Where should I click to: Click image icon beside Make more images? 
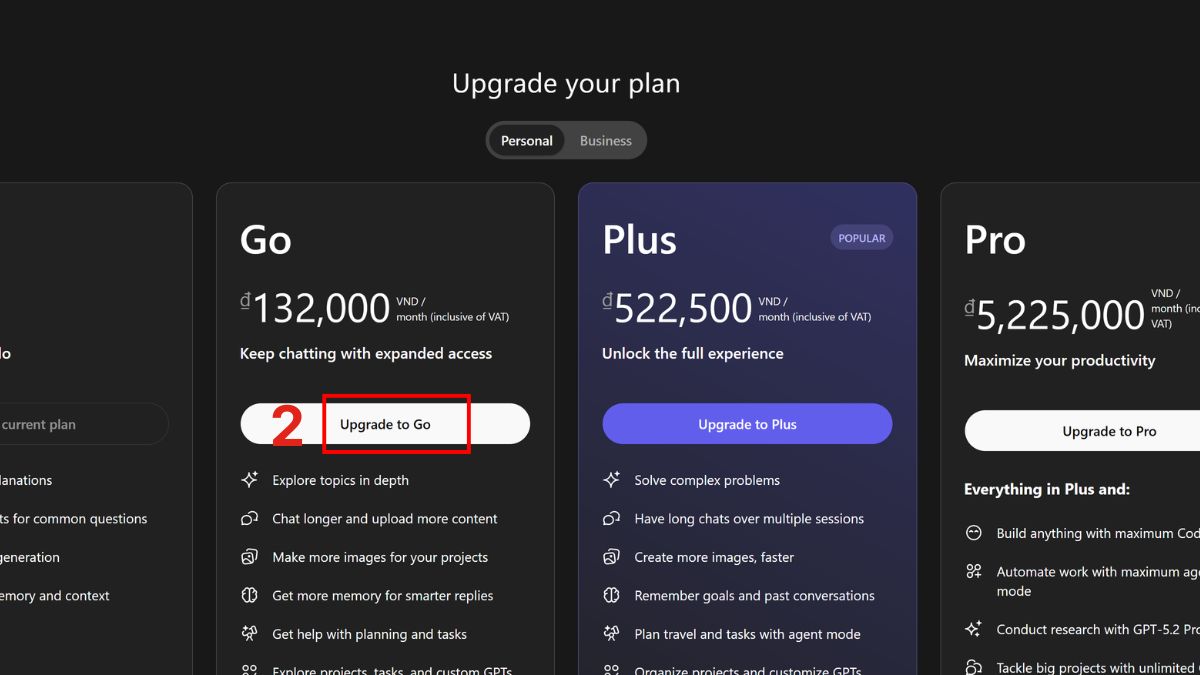(x=250, y=557)
